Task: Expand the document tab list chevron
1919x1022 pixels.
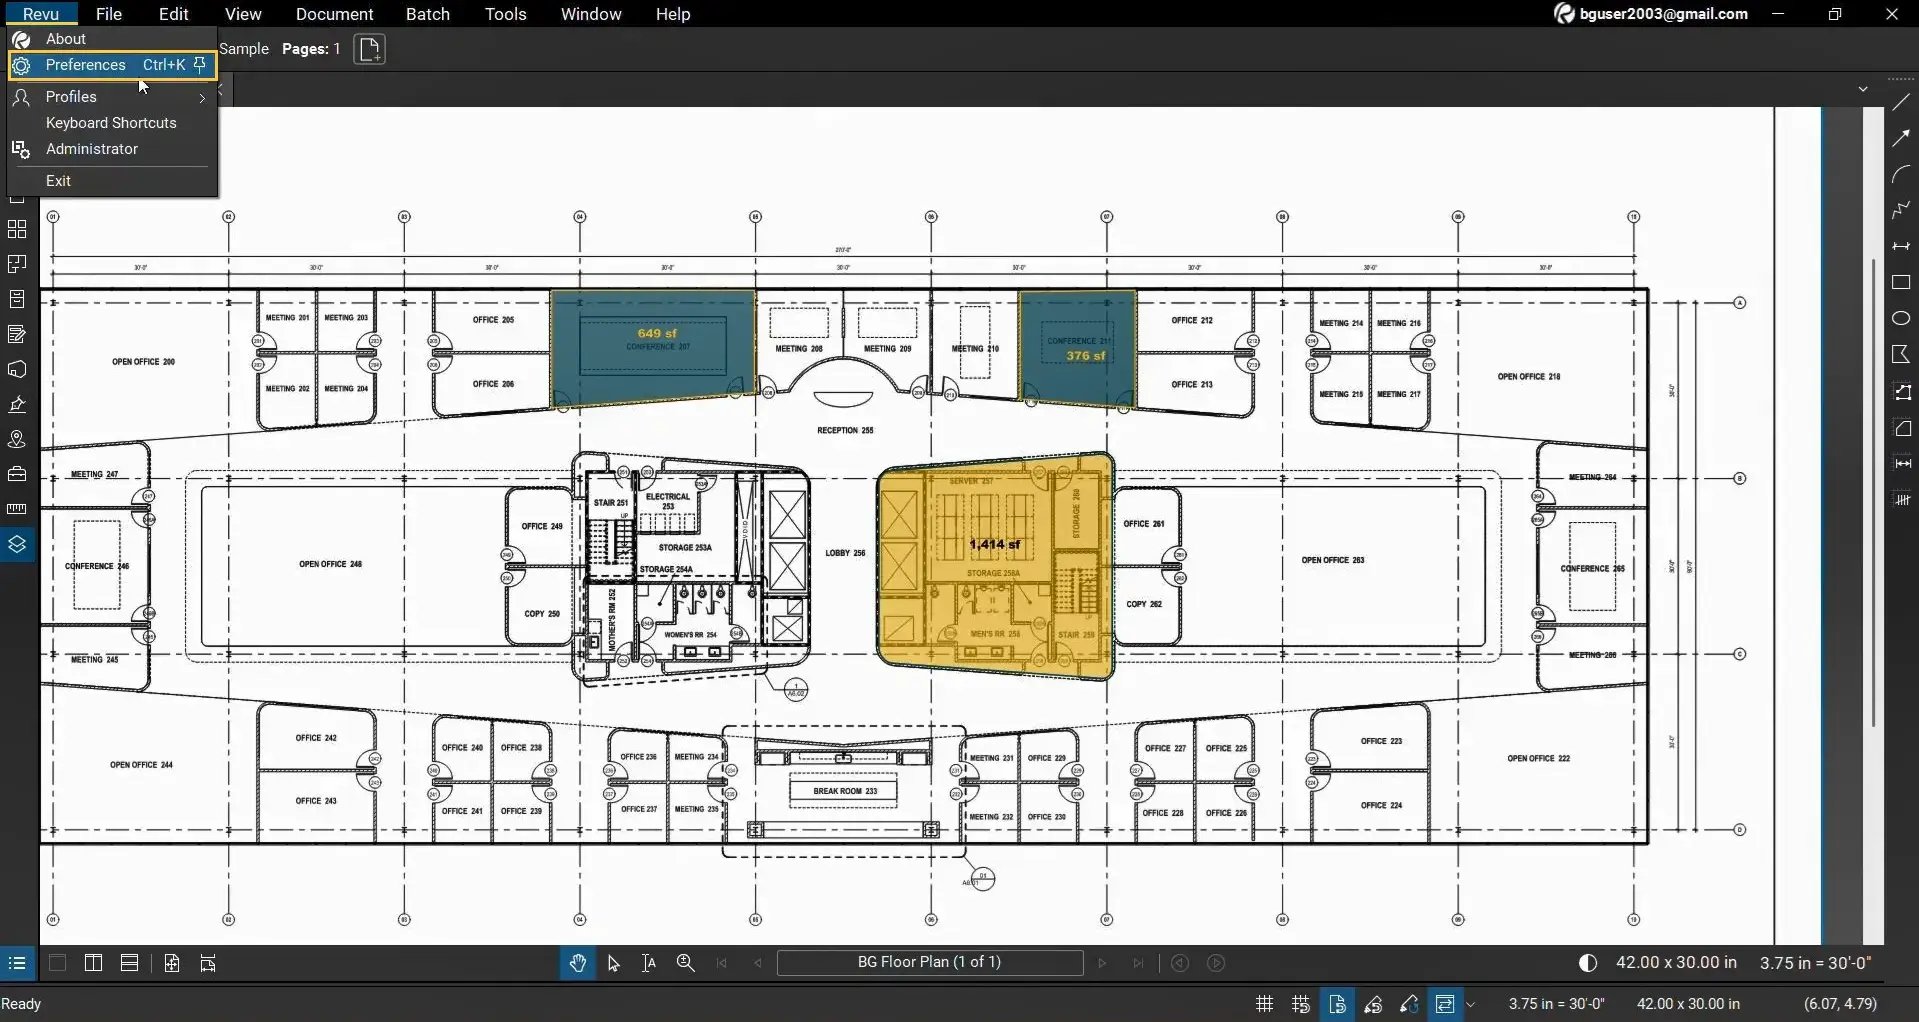Action: pos(1863,89)
